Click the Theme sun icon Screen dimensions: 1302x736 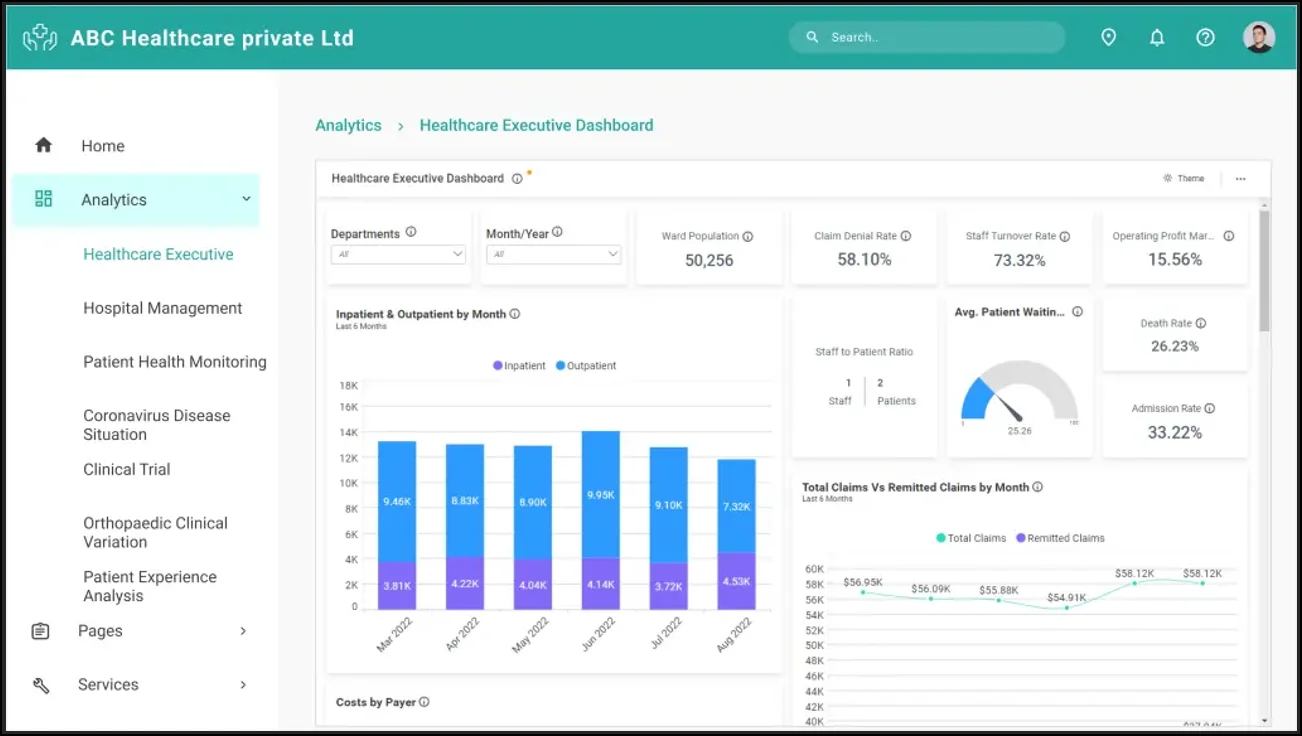coord(1167,178)
